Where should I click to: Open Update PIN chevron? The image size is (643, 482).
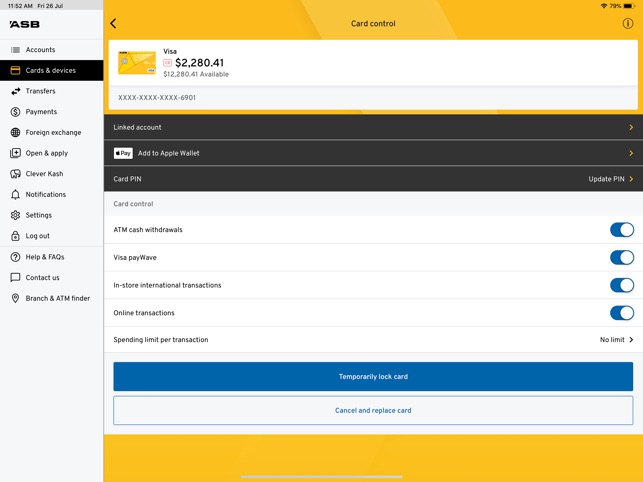point(631,179)
